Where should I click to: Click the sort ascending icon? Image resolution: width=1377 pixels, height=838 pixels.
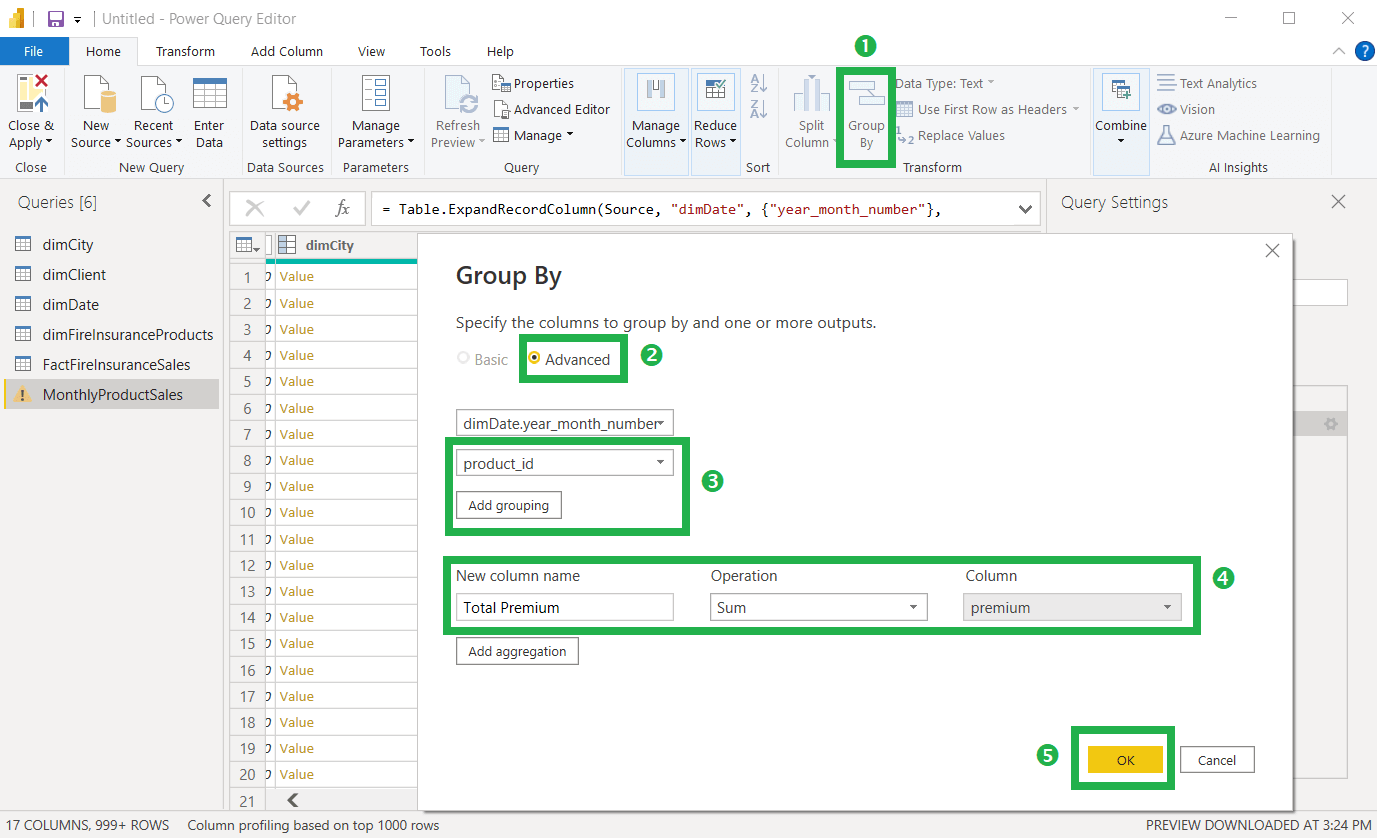(x=759, y=84)
